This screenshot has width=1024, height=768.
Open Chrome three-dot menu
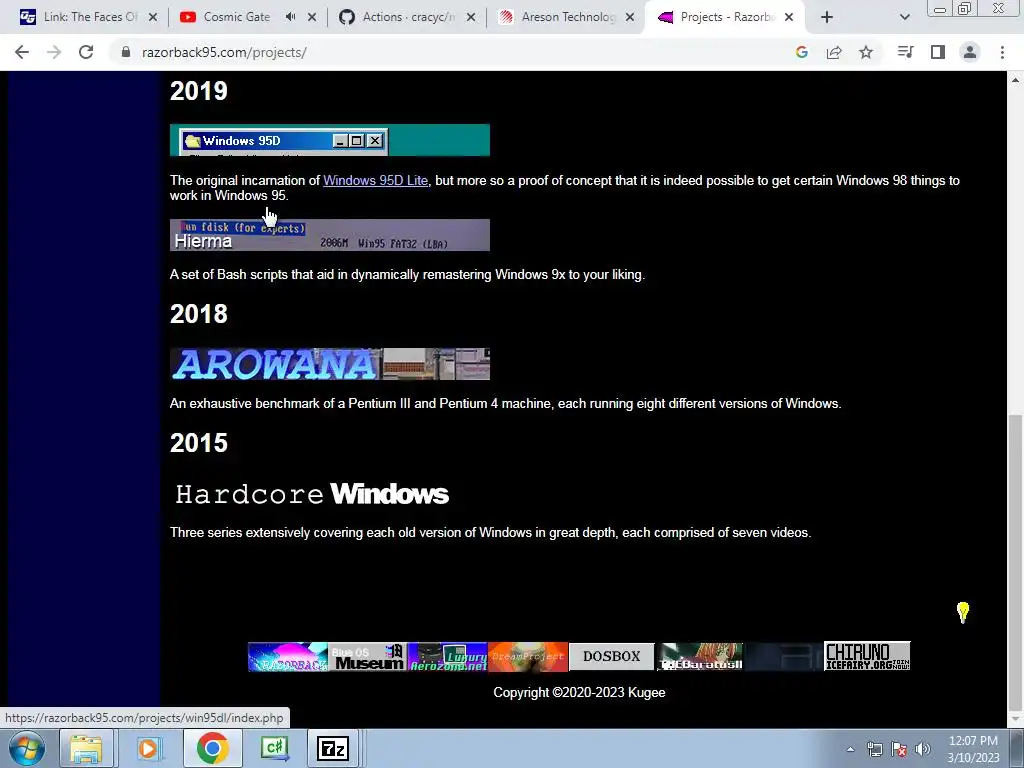click(1002, 52)
